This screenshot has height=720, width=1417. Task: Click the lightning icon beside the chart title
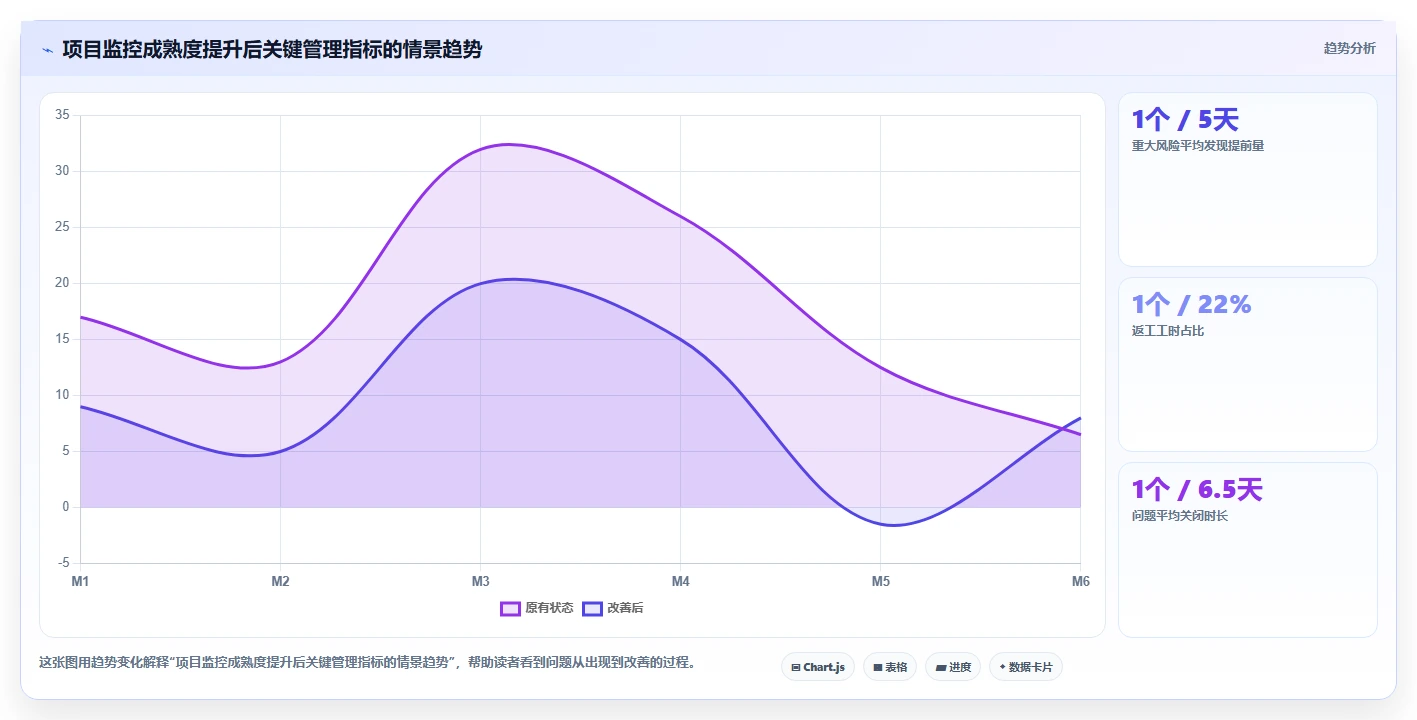tap(47, 49)
